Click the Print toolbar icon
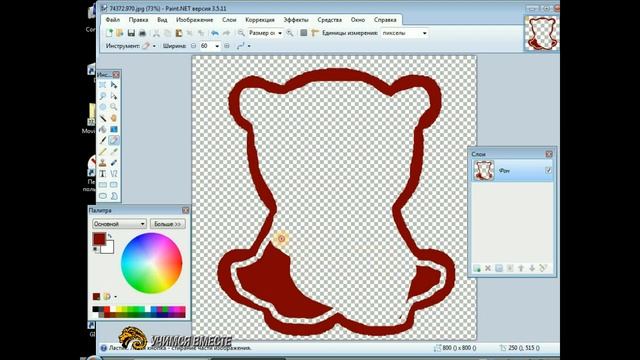The image size is (640, 360). coord(142,33)
